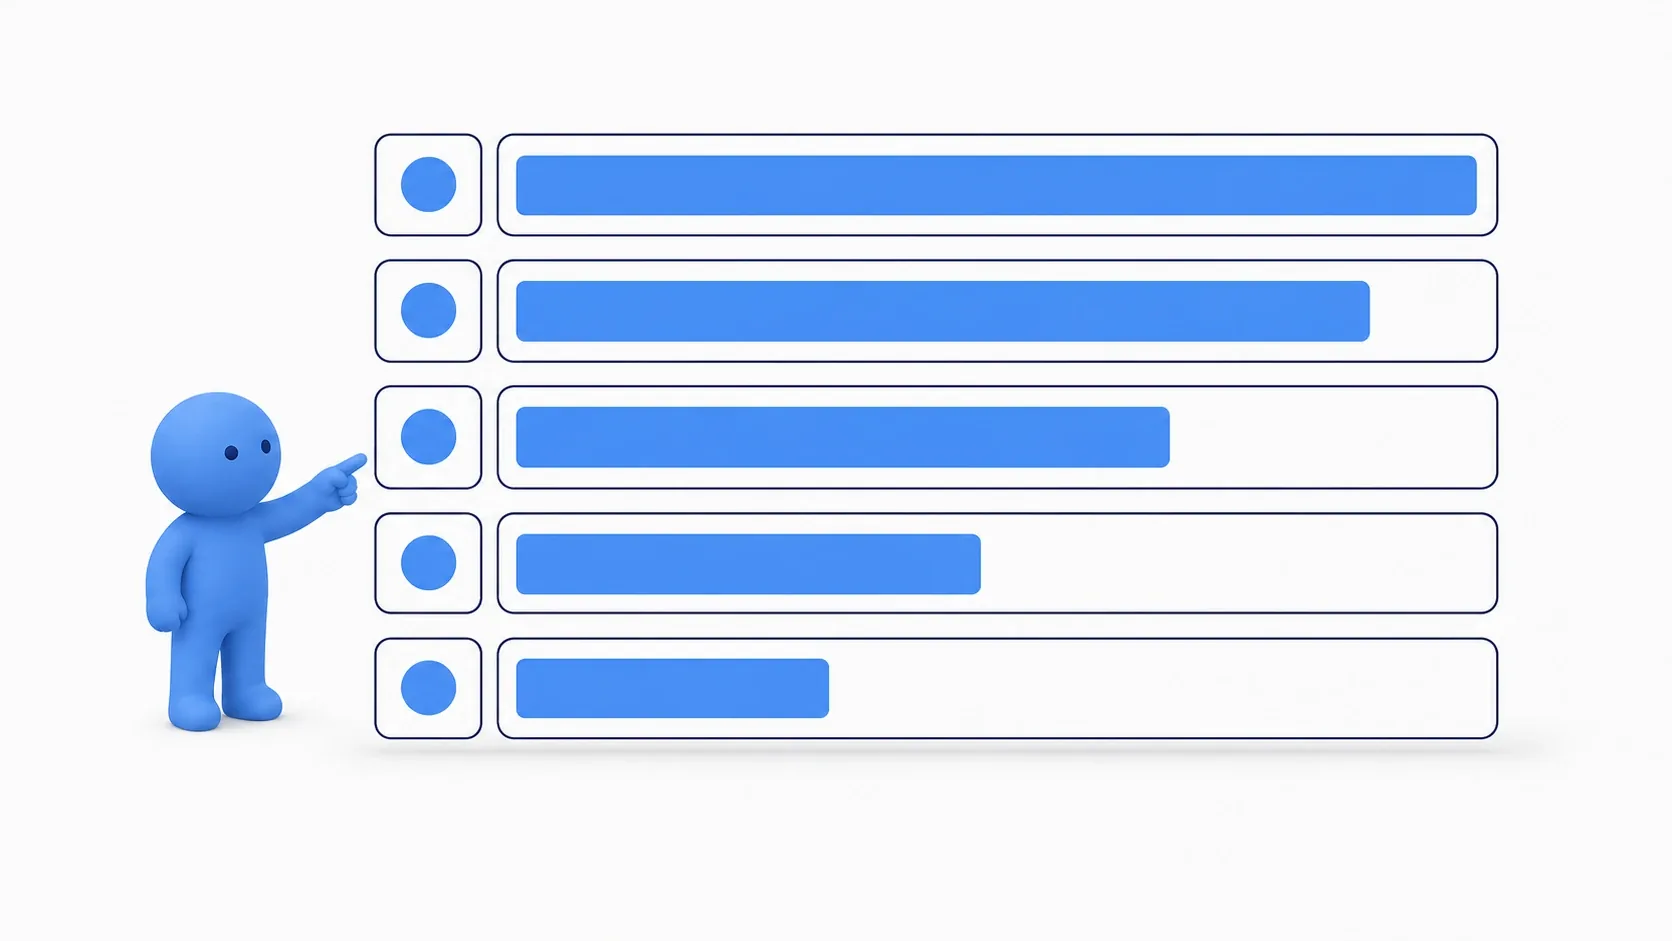Click the second-longest blue bar
The height and width of the screenshot is (941, 1672).
pos(942,311)
